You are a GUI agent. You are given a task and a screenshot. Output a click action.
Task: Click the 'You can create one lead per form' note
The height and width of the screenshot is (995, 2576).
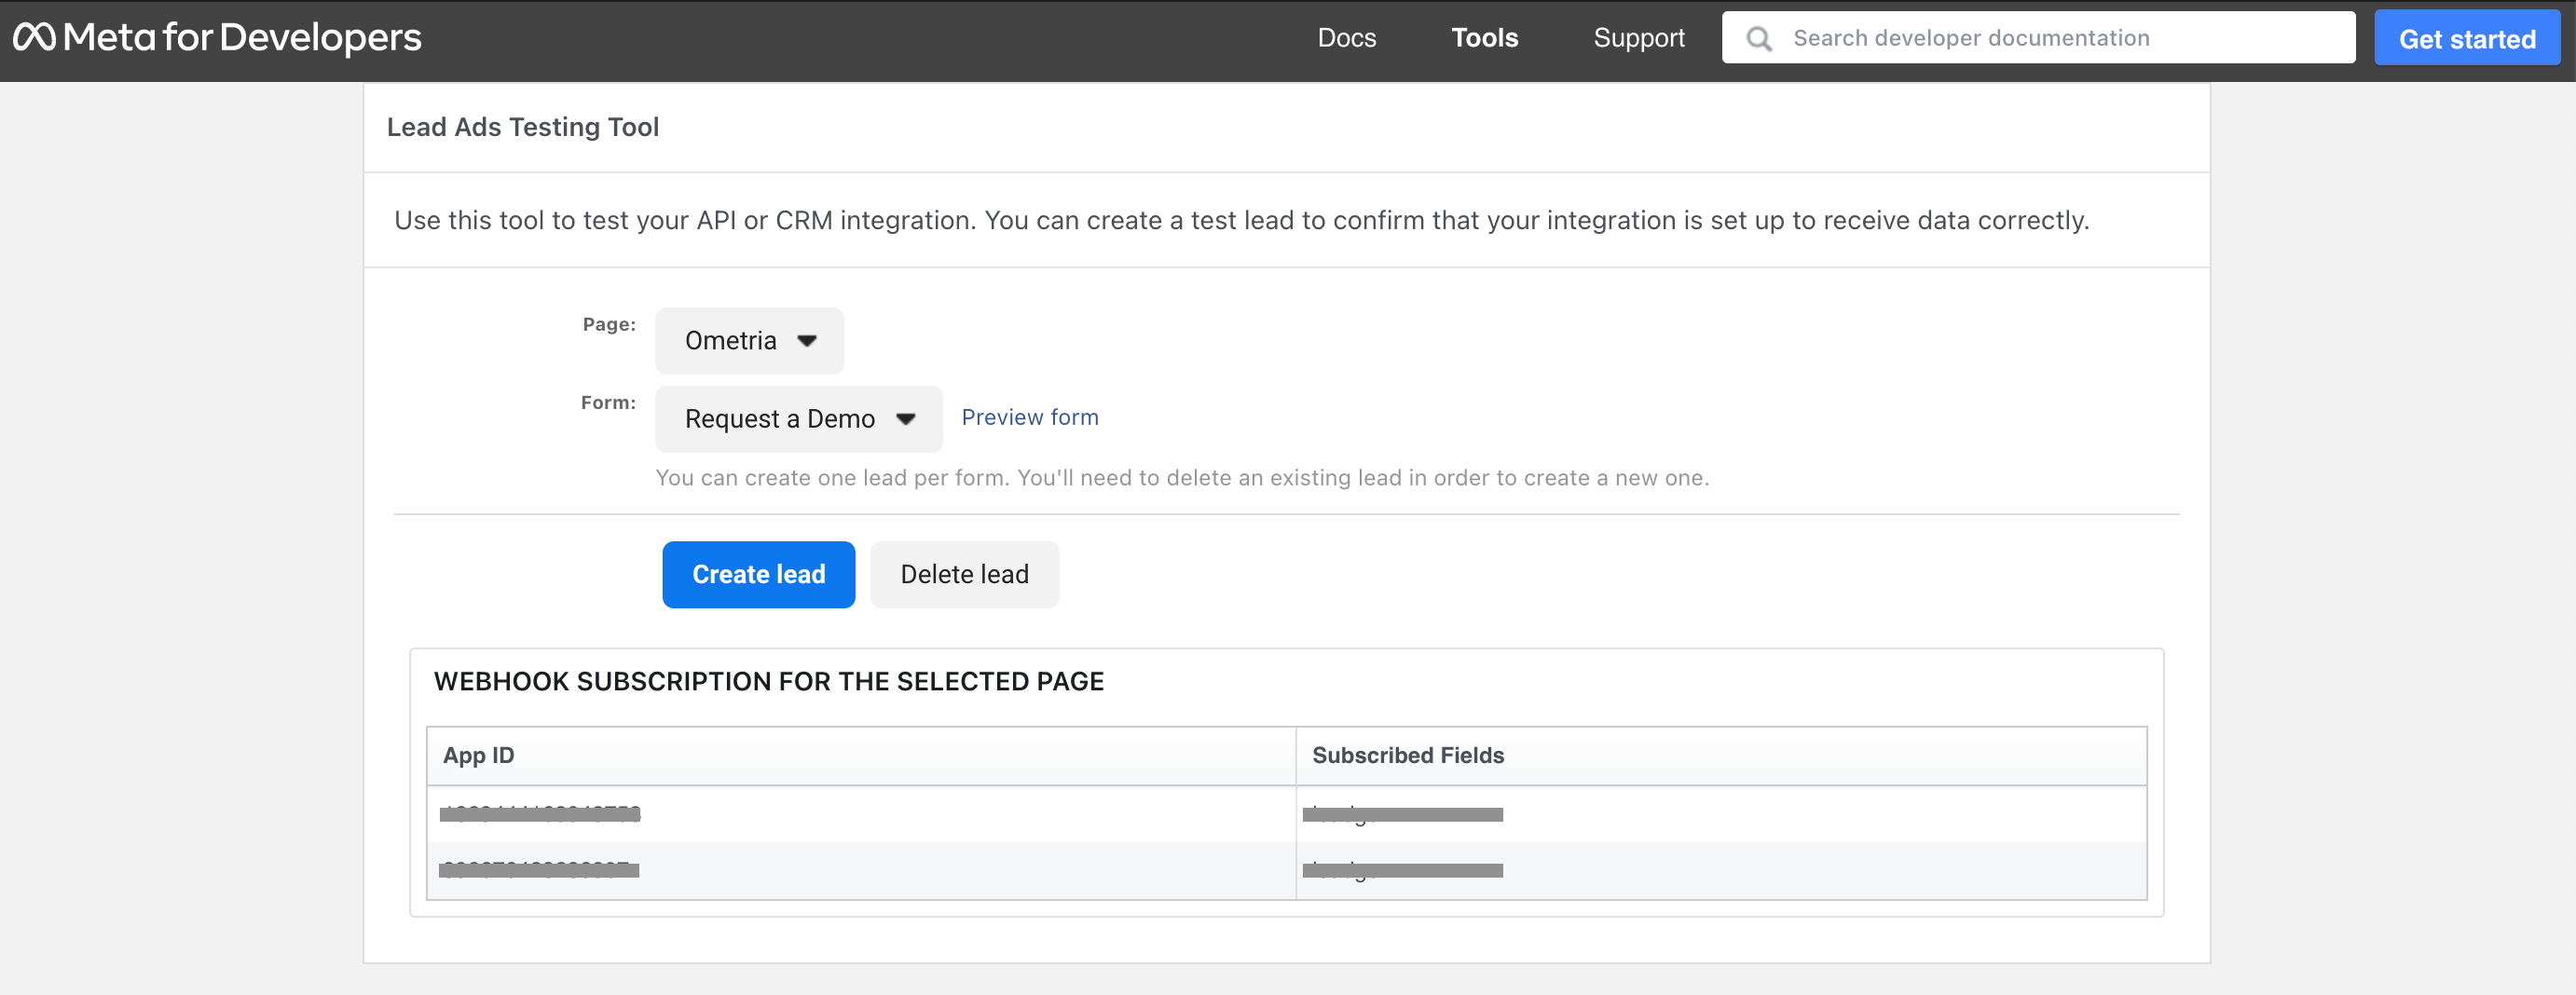(1182, 478)
